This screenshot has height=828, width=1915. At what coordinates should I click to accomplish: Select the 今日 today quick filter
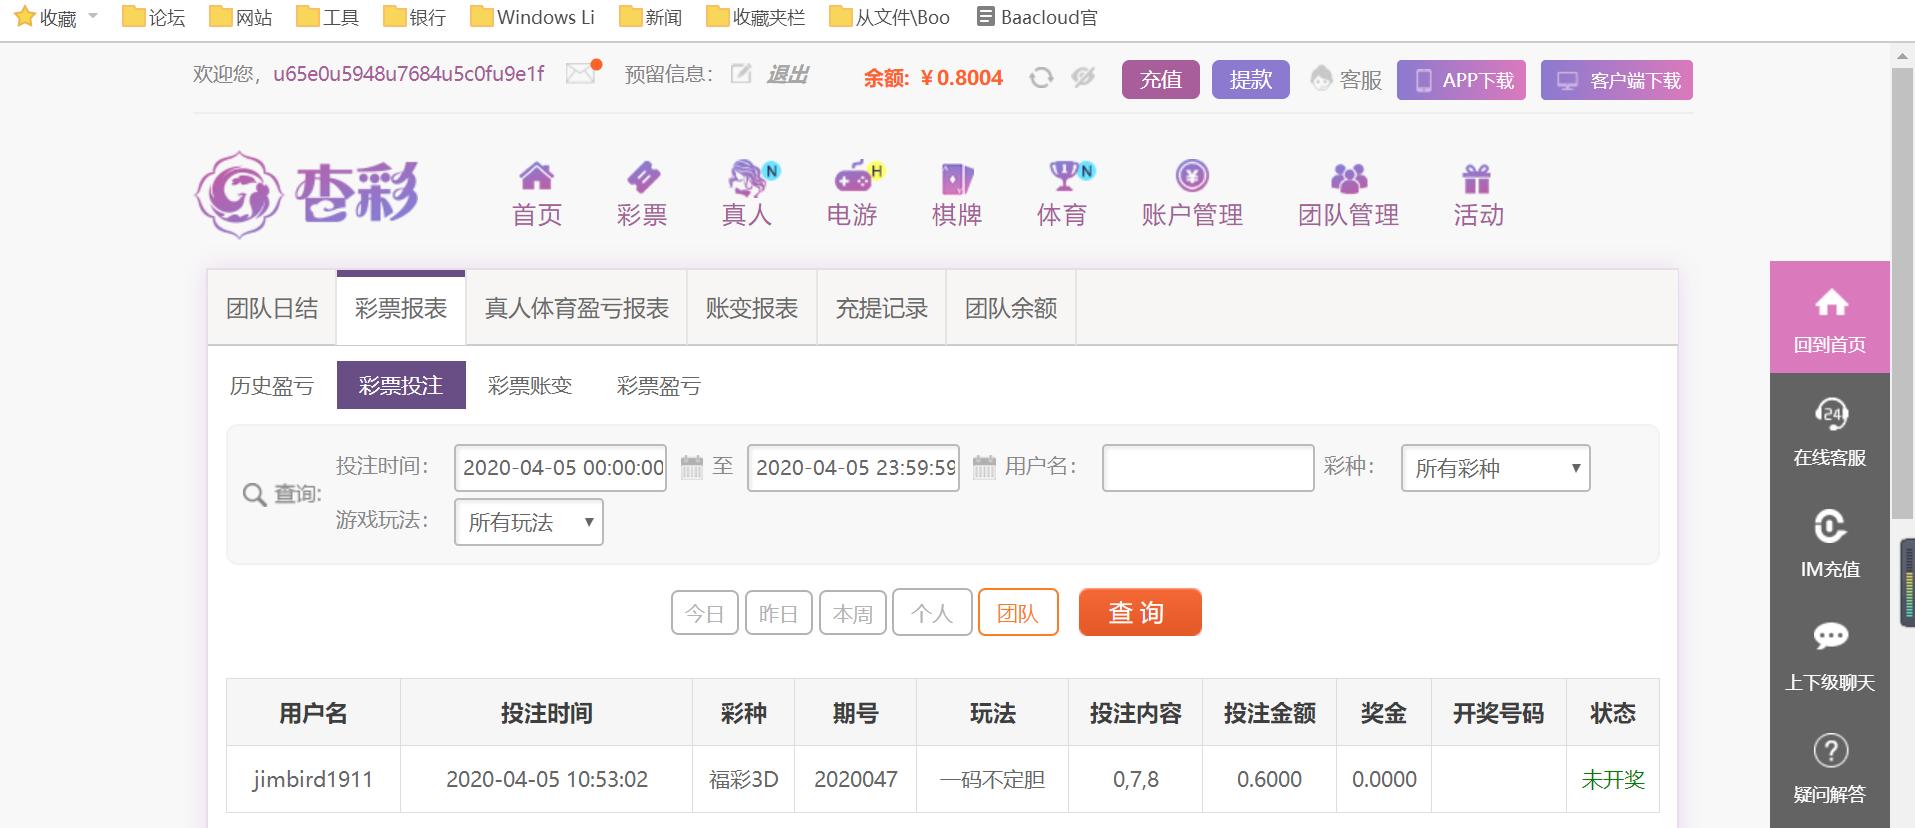click(x=705, y=613)
